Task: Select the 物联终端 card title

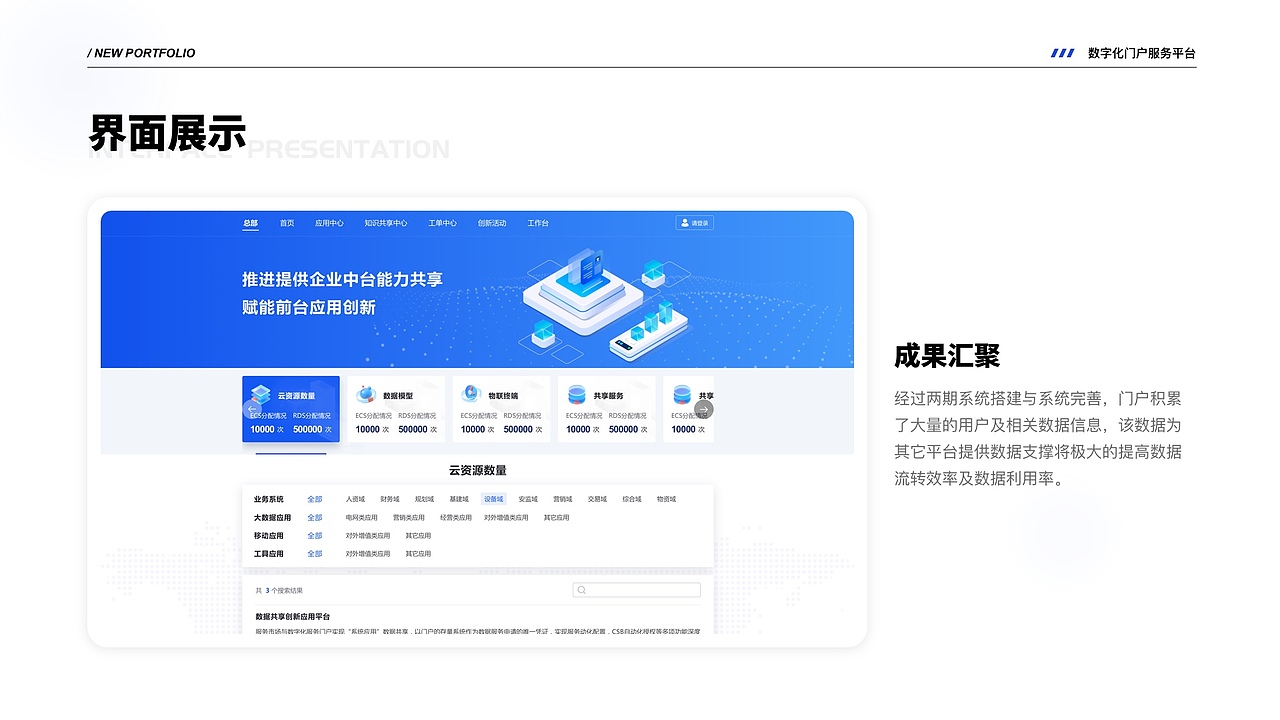Action: 503,396
